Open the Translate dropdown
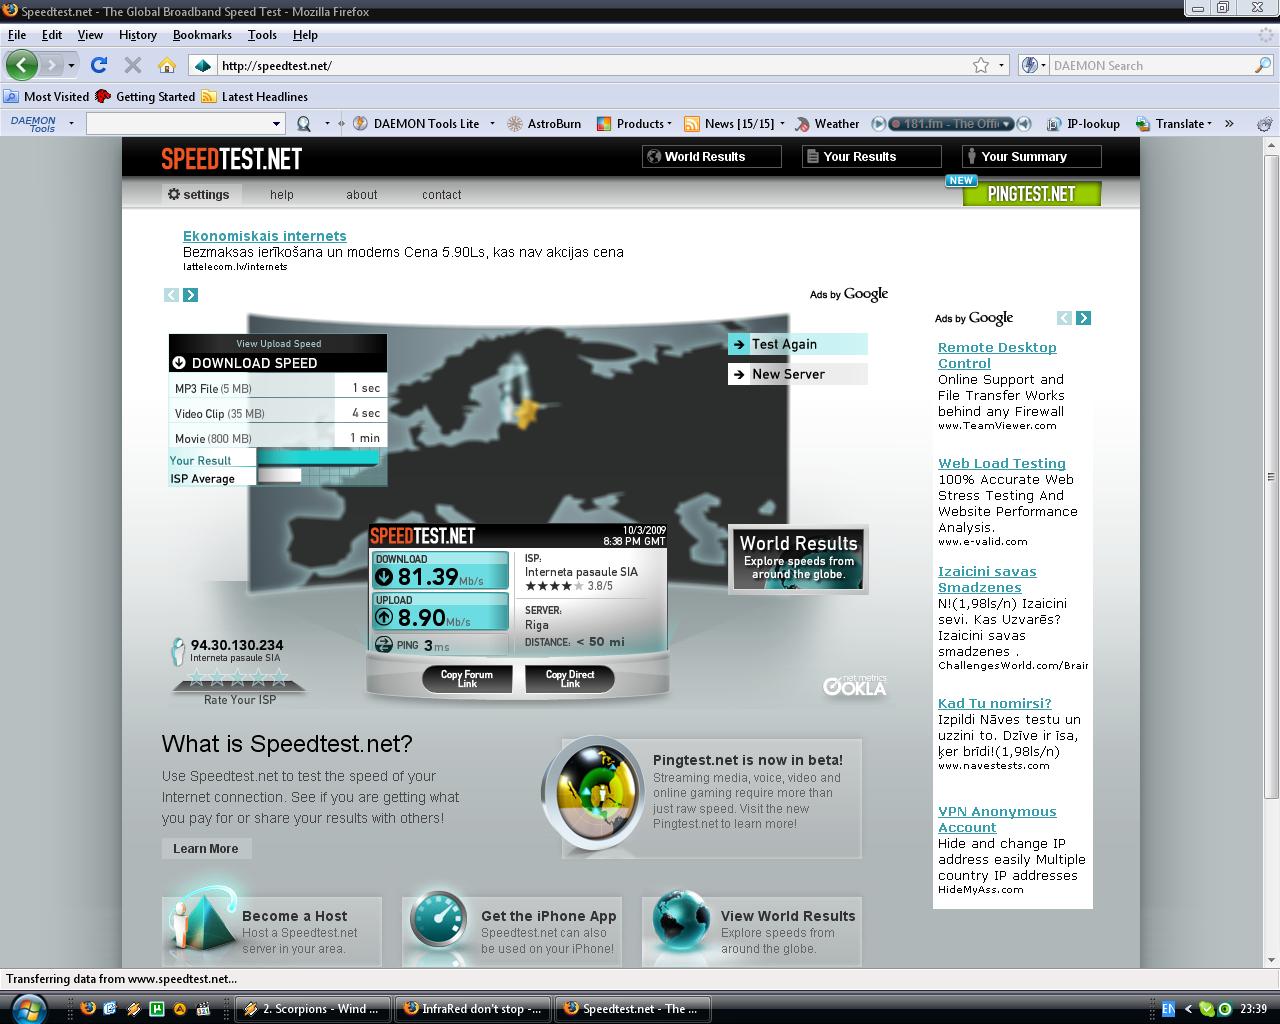 tap(1173, 124)
